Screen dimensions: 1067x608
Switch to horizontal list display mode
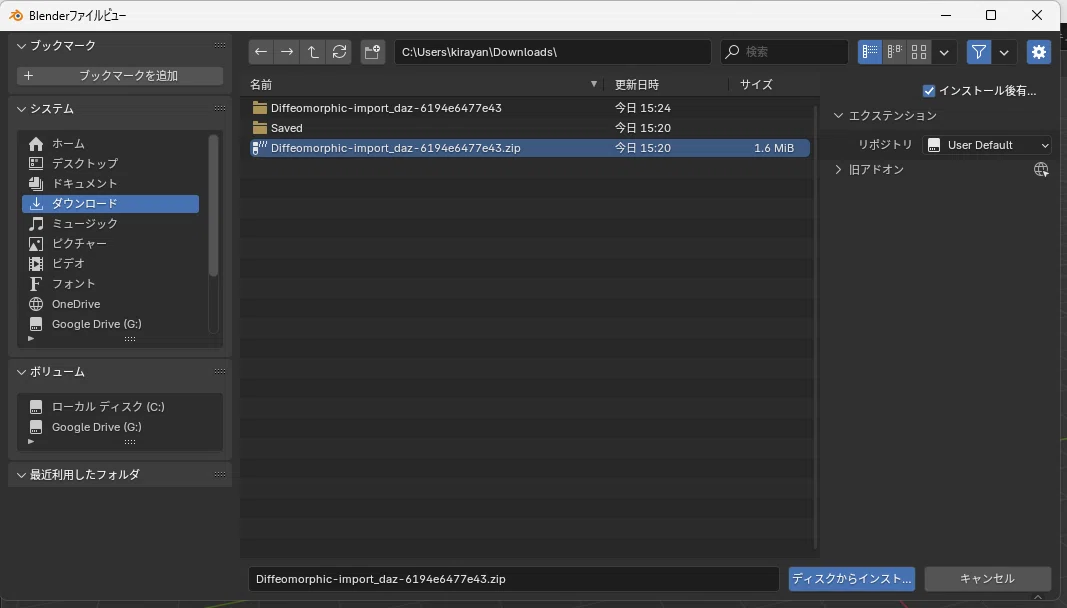tap(895, 52)
